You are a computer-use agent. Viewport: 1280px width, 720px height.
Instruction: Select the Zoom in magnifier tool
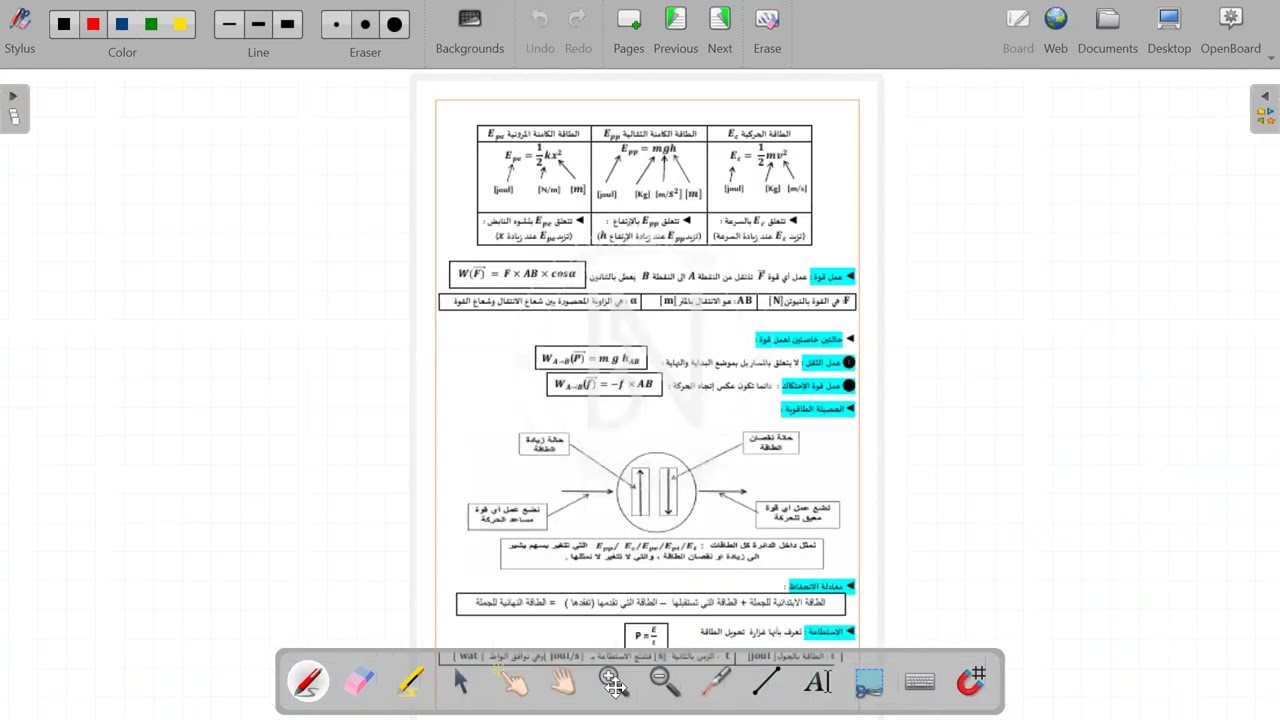click(614, 682)
